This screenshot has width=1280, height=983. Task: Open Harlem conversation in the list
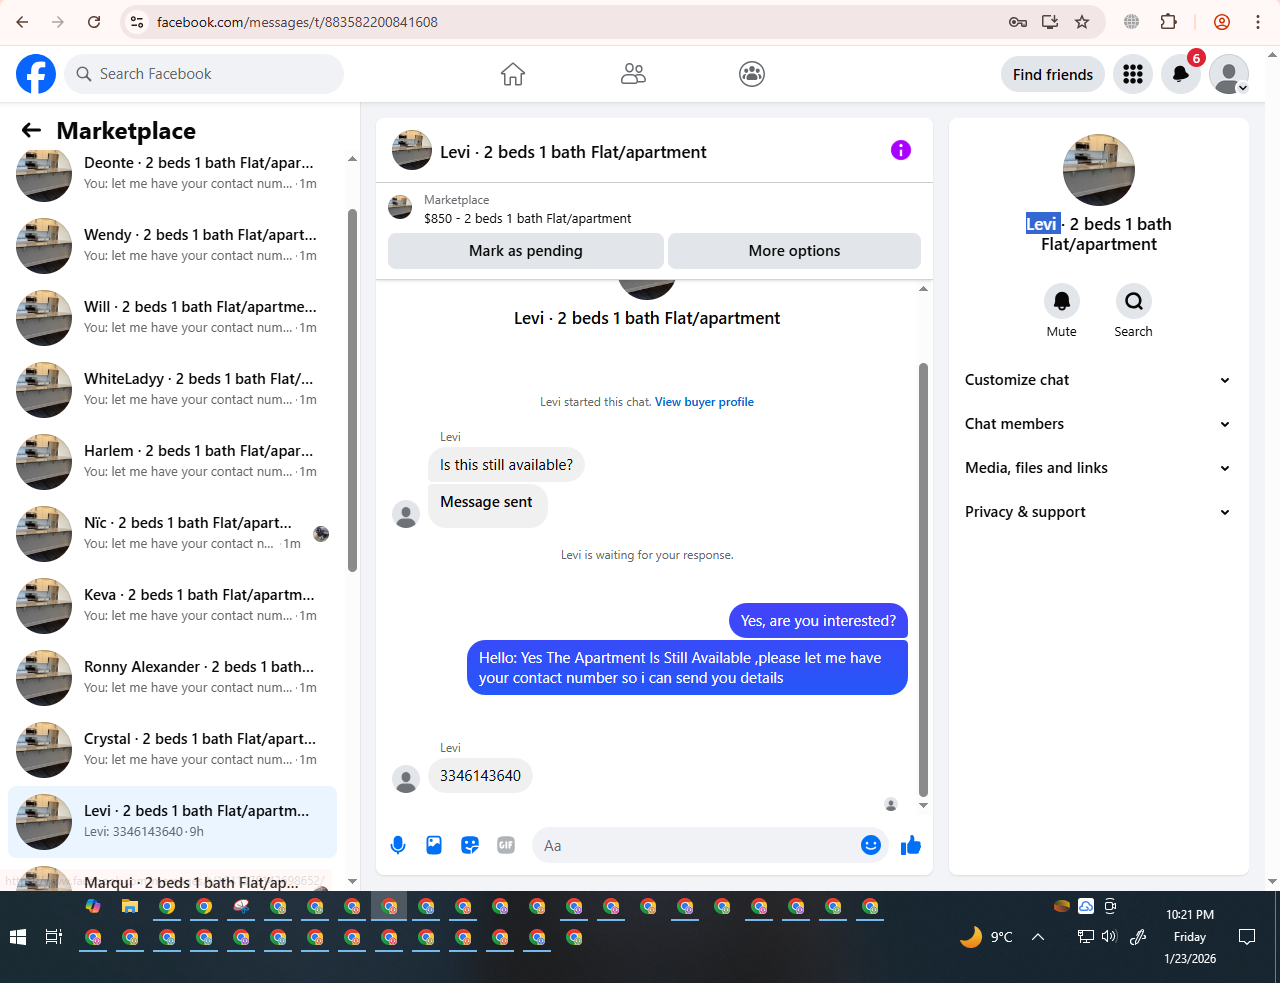tap(172, 461)
